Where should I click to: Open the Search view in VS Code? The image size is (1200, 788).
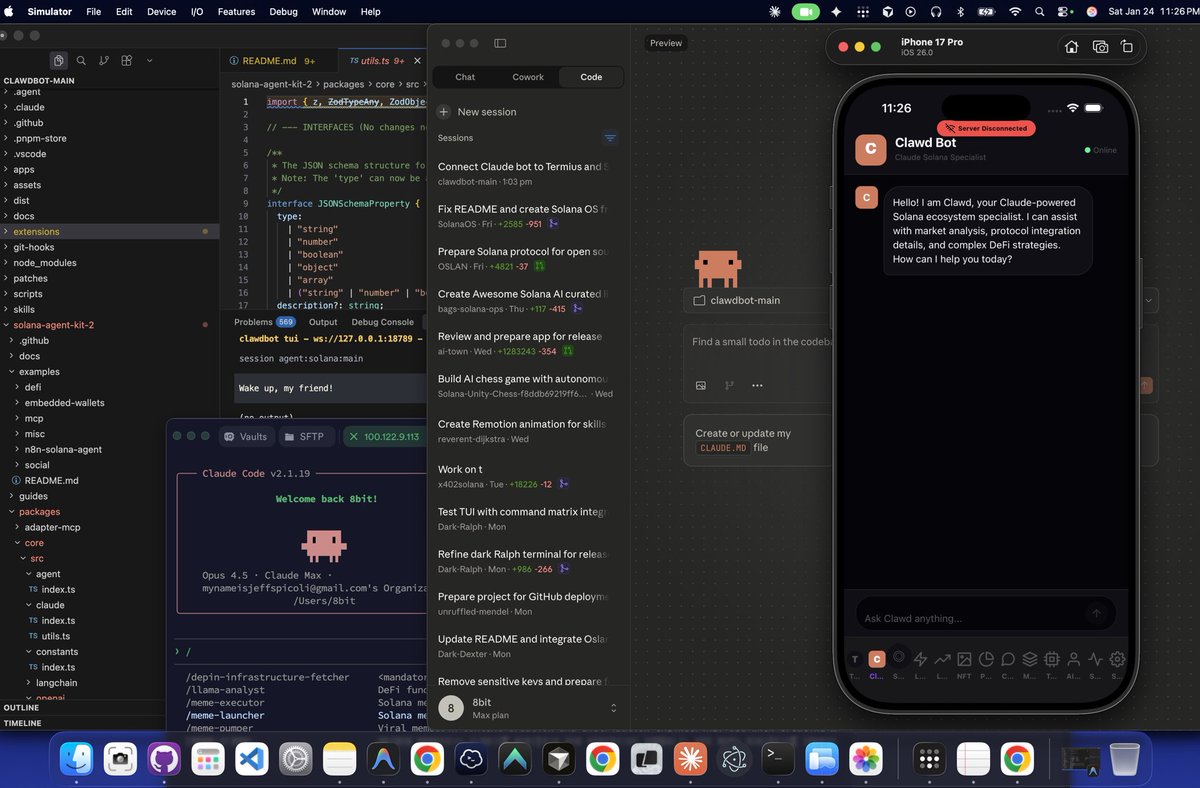[81, 61]
